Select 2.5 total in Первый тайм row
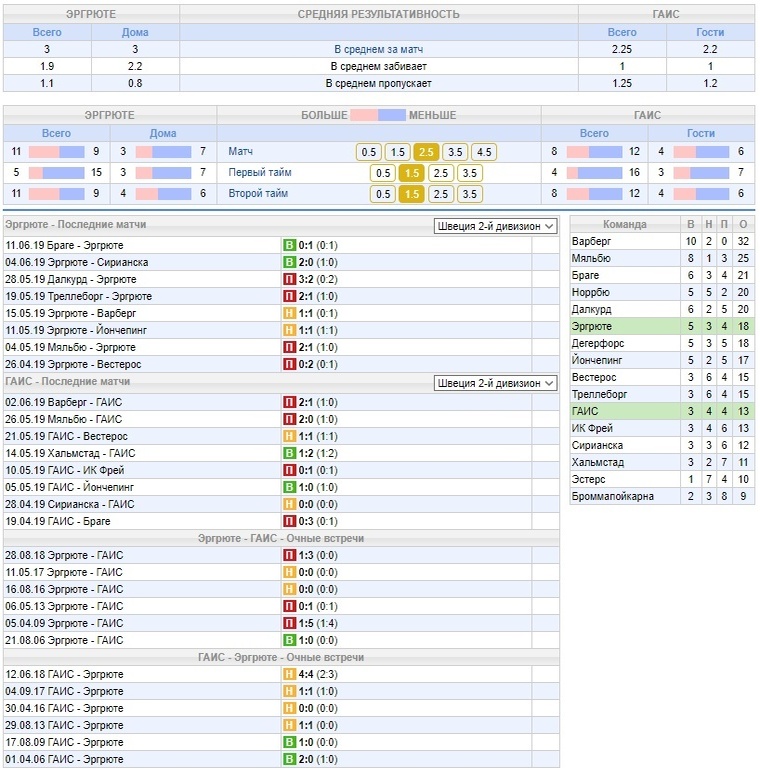The width and height of the screenshot is (760, 775). 441,173
